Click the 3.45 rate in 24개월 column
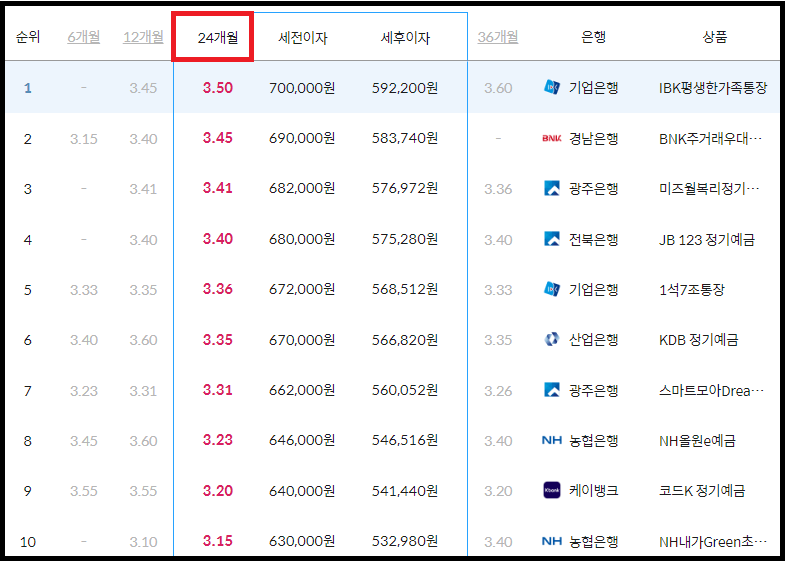 (x=218, y=138)
